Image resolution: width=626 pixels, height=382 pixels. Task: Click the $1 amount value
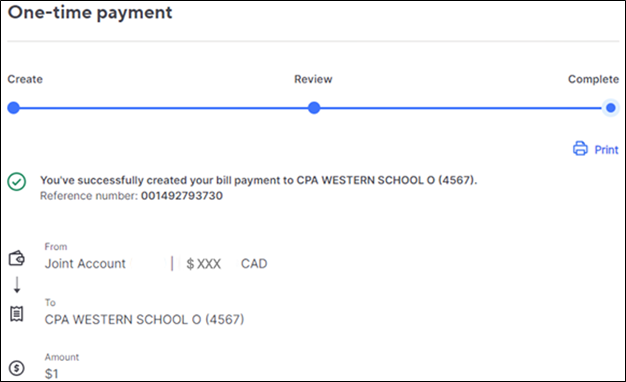coord(52,374)
